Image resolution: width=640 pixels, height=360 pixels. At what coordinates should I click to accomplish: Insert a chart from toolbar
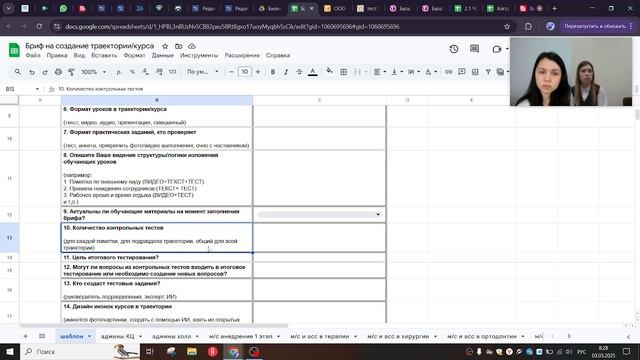click(475, 72)
